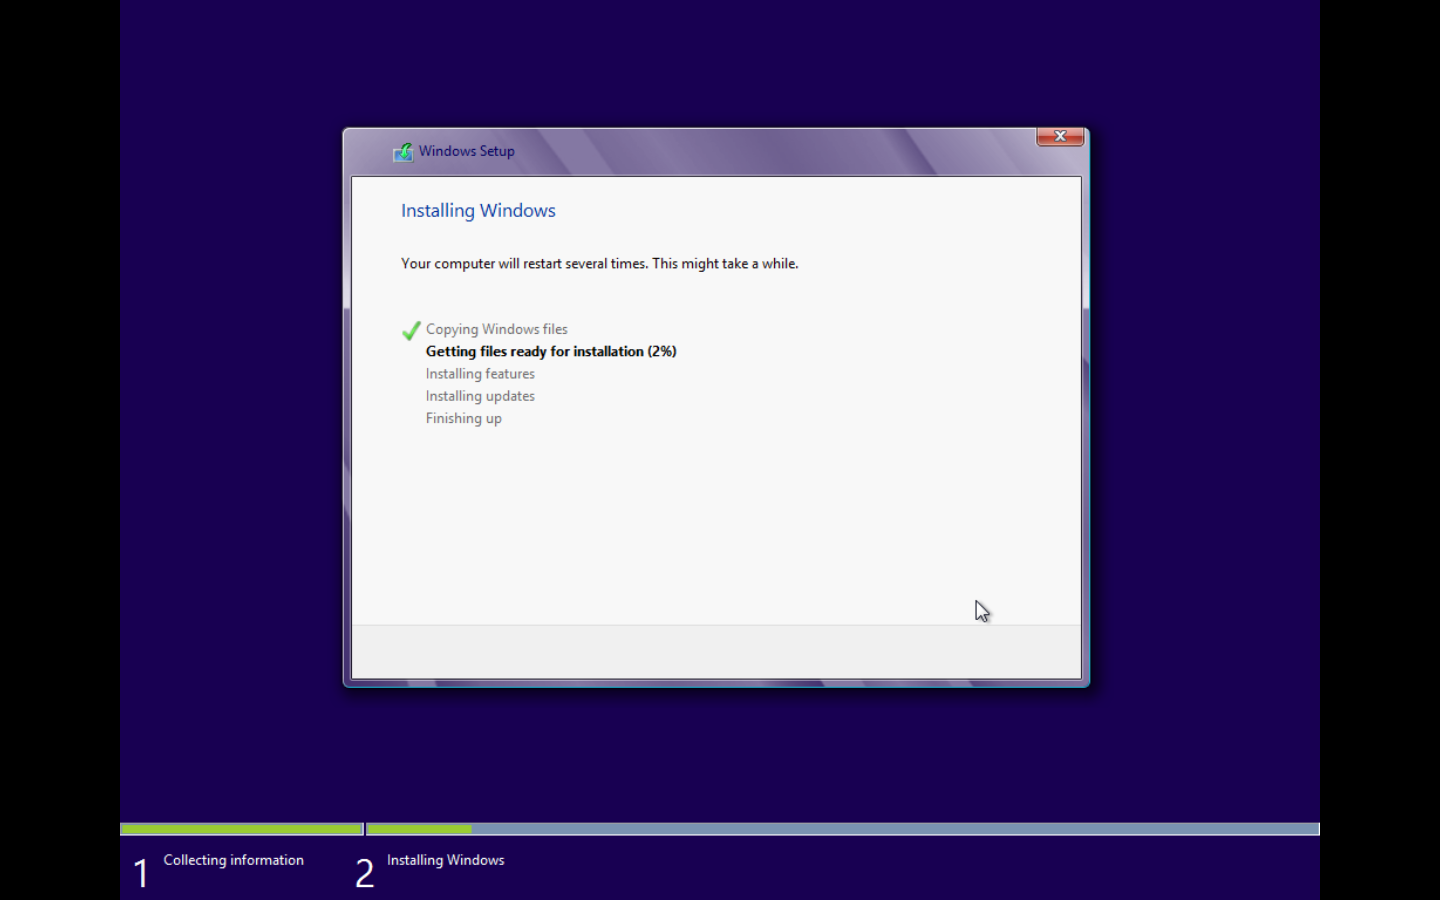Click the Collecting information progress bar segment
The width and height of the screenshot is (1440, 900).
(241, 829)
